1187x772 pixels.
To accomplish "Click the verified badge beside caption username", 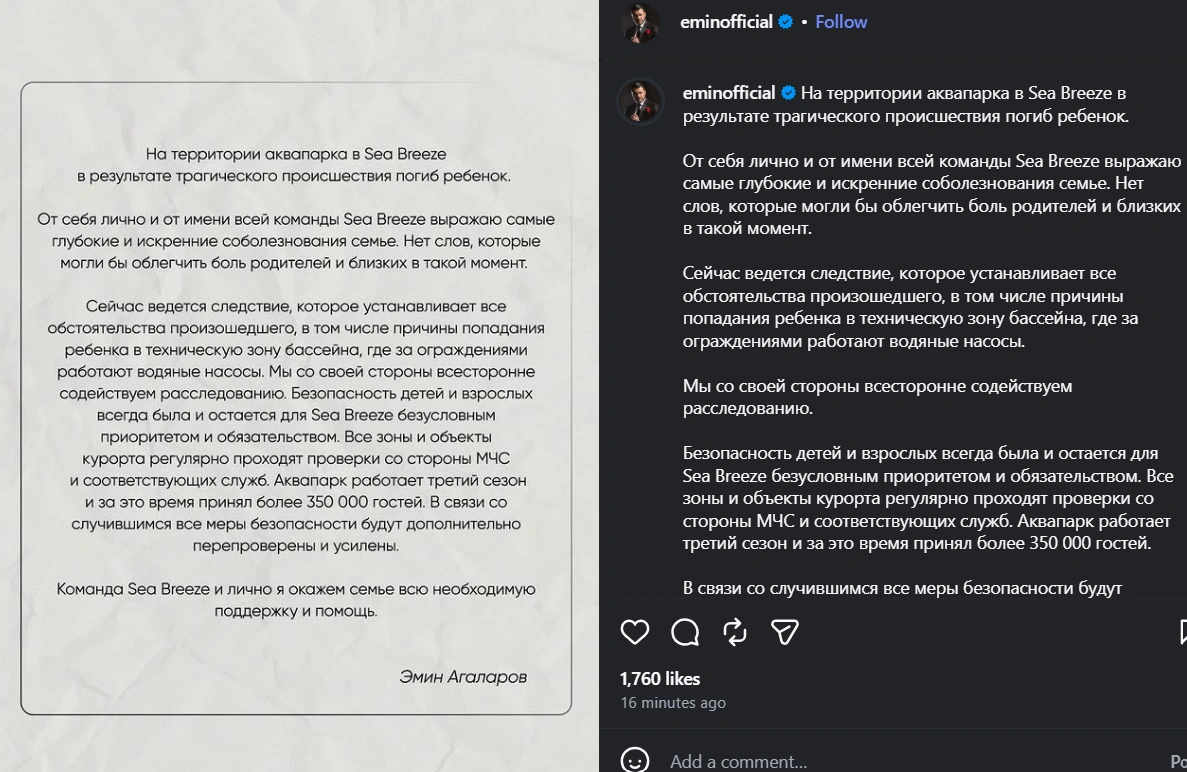I will pyautogui.click(x=788, y=93).
